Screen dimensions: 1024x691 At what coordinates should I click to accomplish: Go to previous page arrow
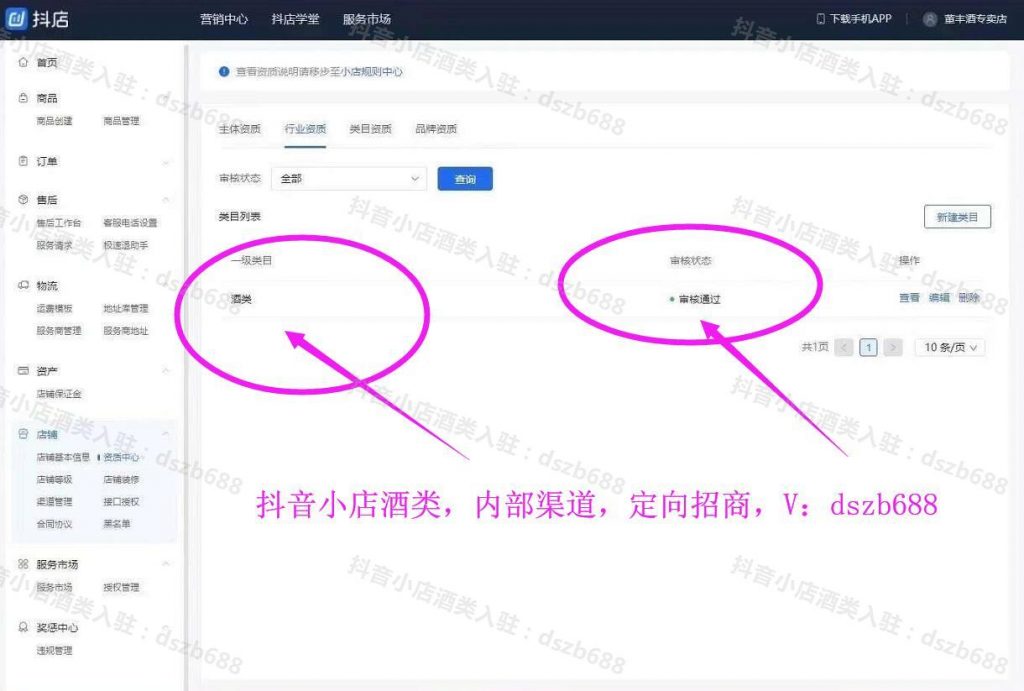844,347
